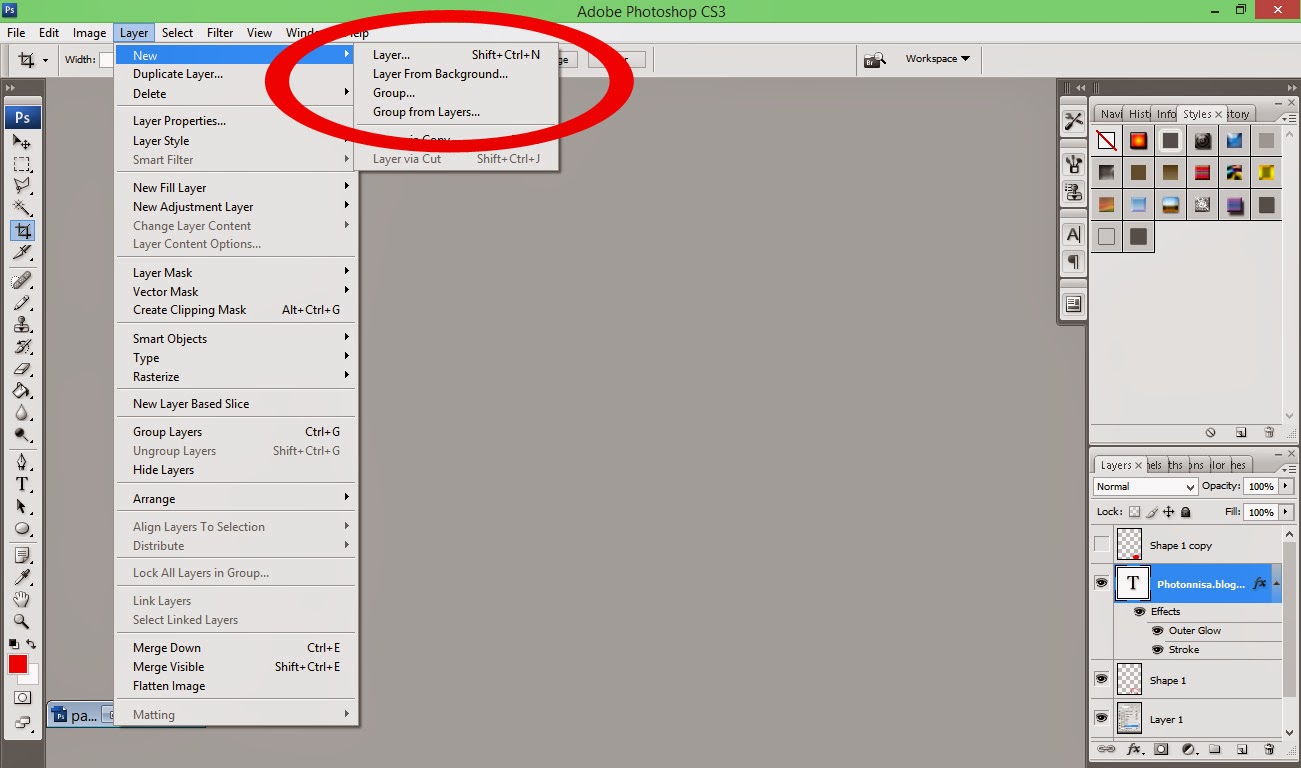The image size is (1301, 768).
Task: Open the Character panel icon
Action: 1073,235
